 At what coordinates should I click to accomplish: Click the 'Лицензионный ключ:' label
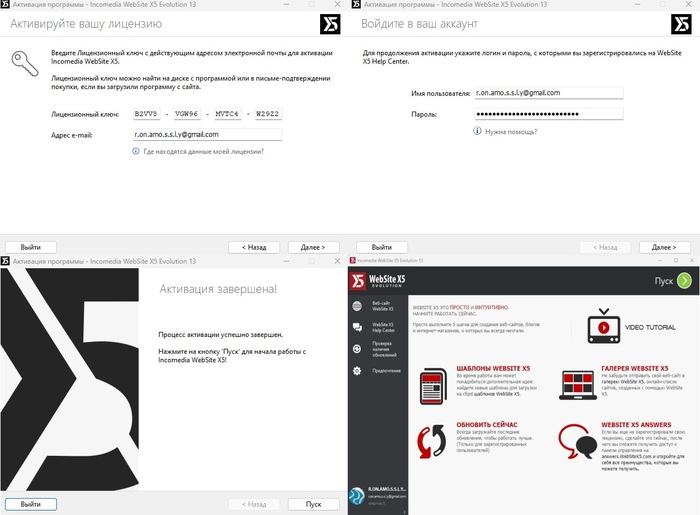click(85, 115)
